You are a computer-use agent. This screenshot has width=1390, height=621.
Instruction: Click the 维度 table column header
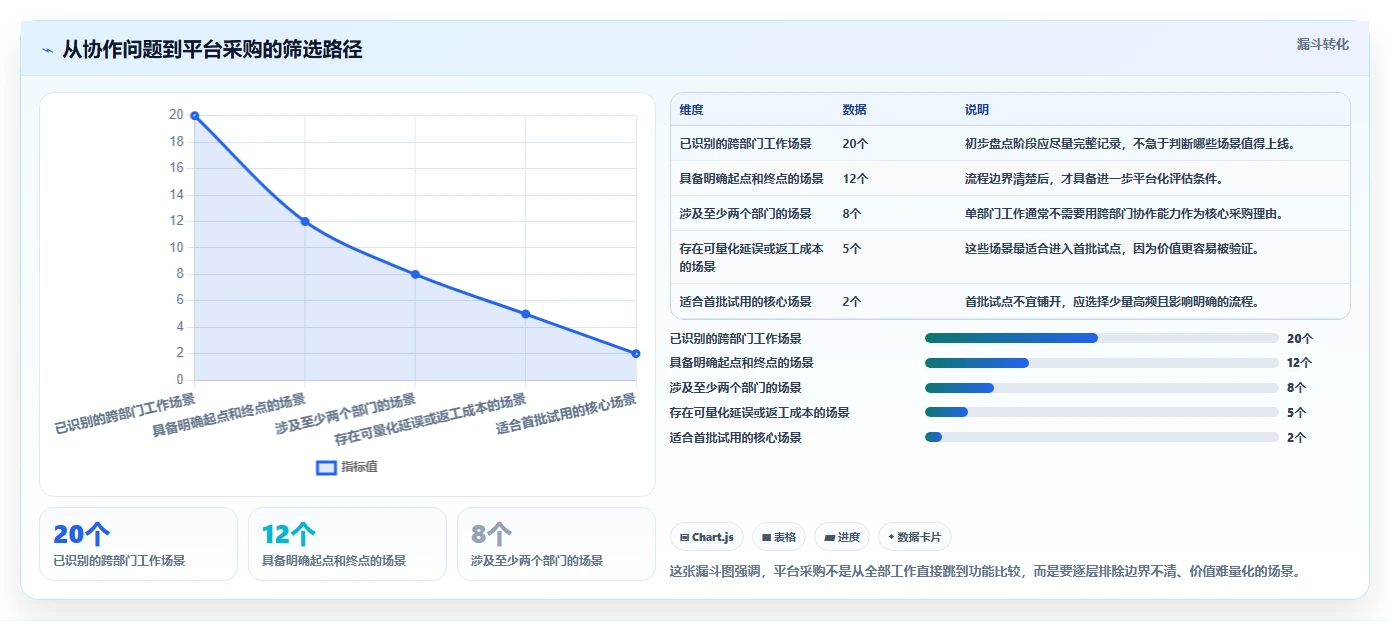tap(691, 110)
